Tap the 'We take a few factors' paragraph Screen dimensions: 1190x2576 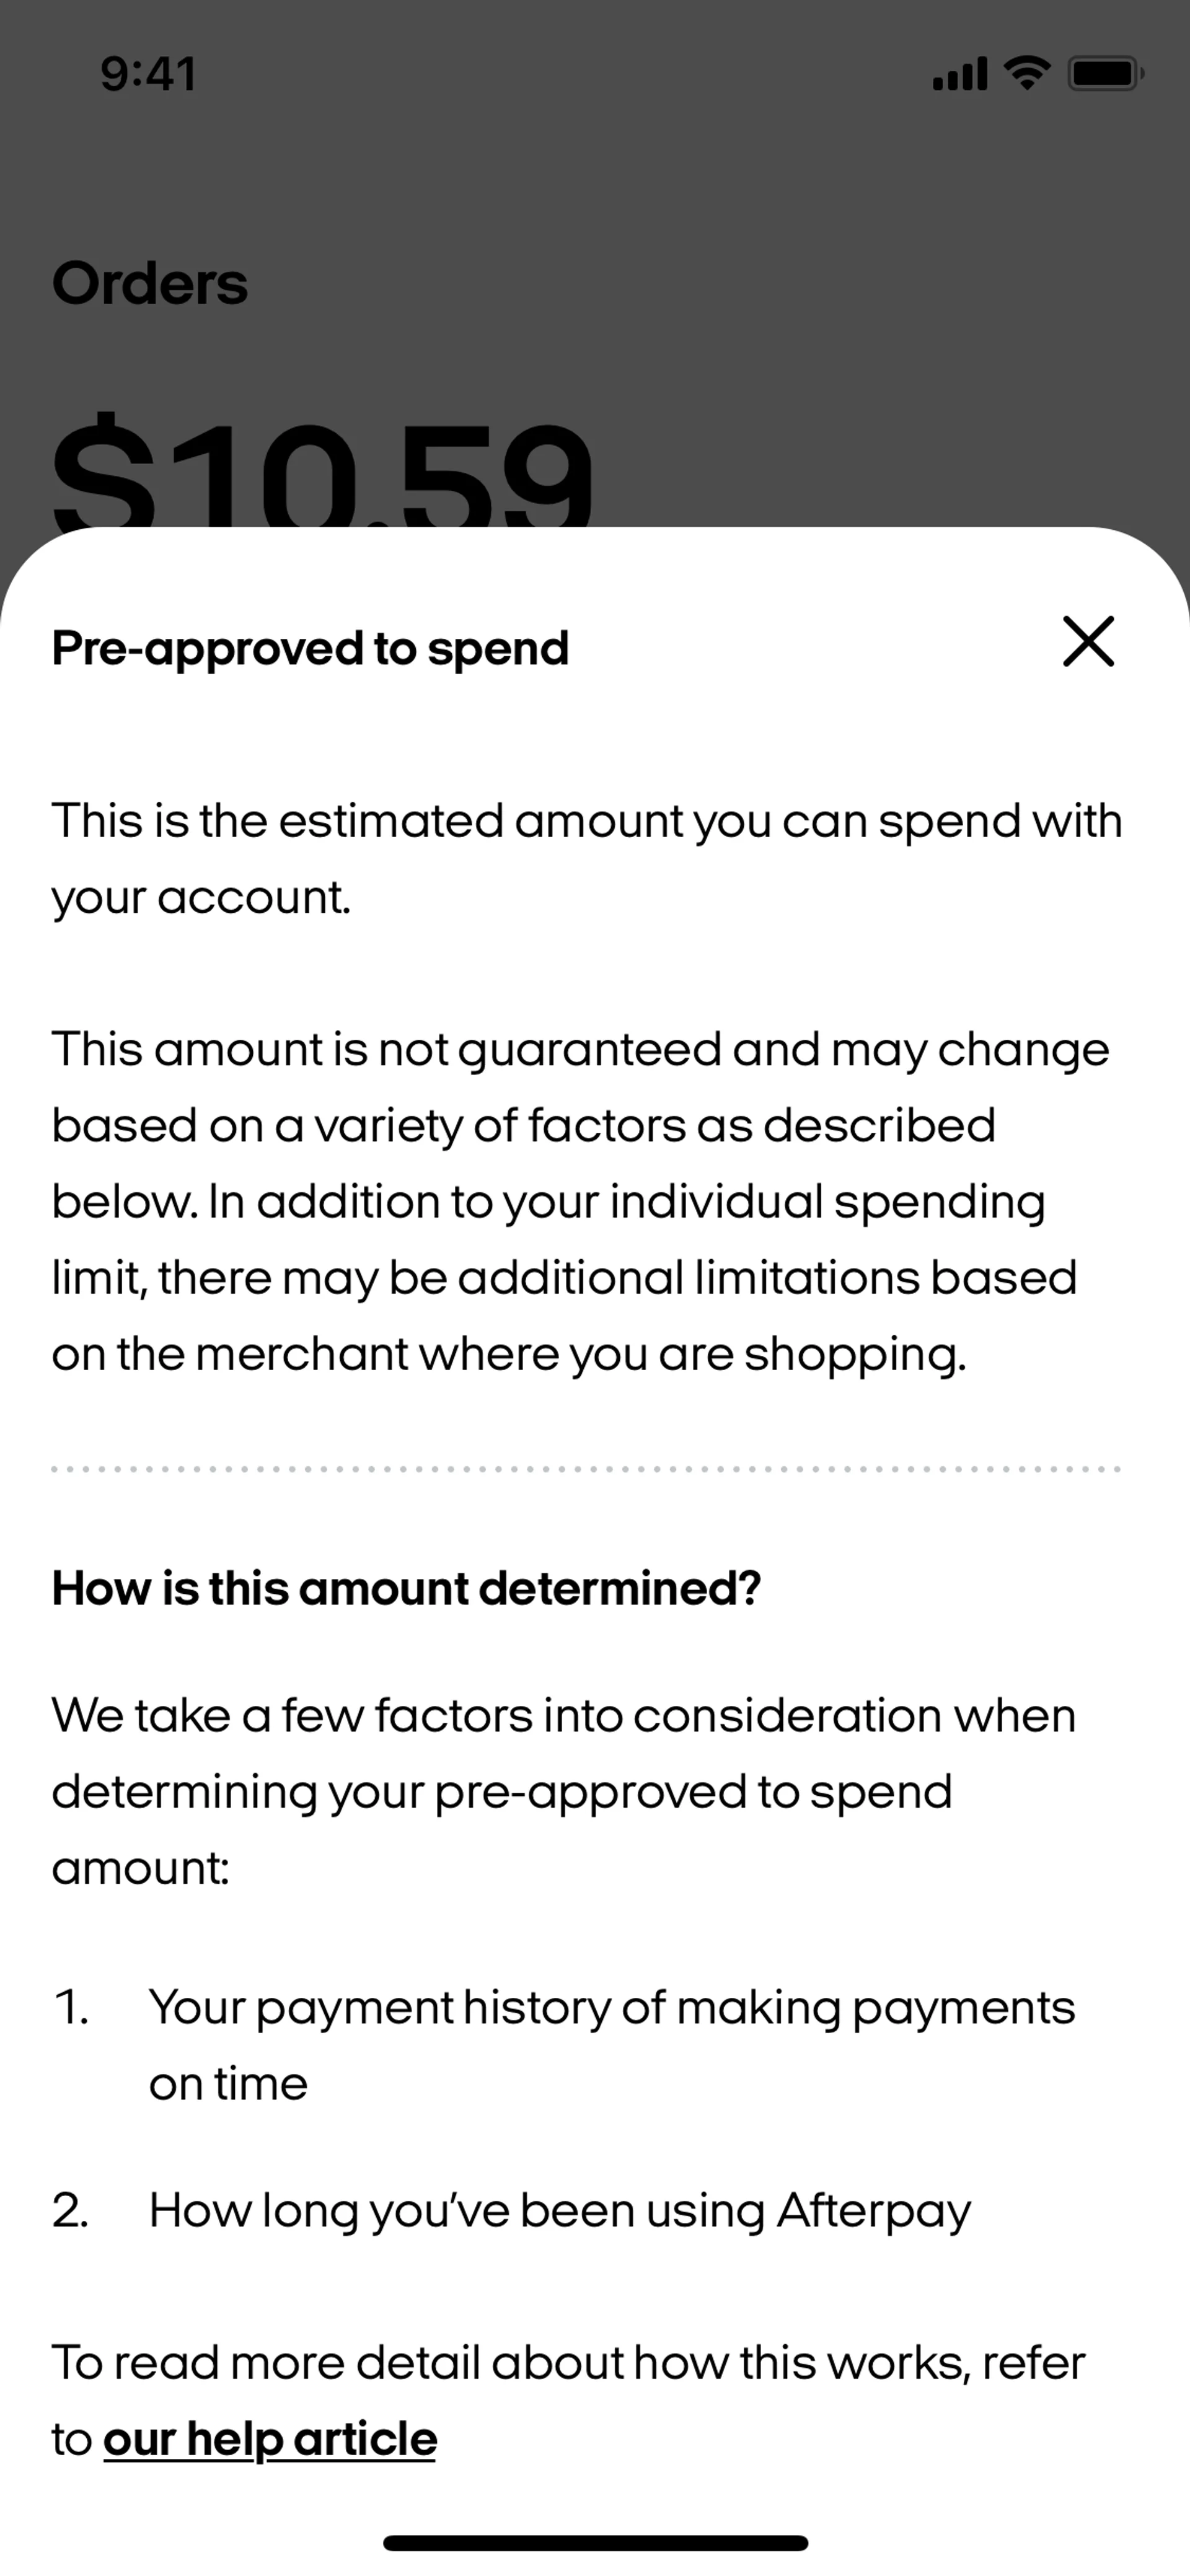(563, 1791)
